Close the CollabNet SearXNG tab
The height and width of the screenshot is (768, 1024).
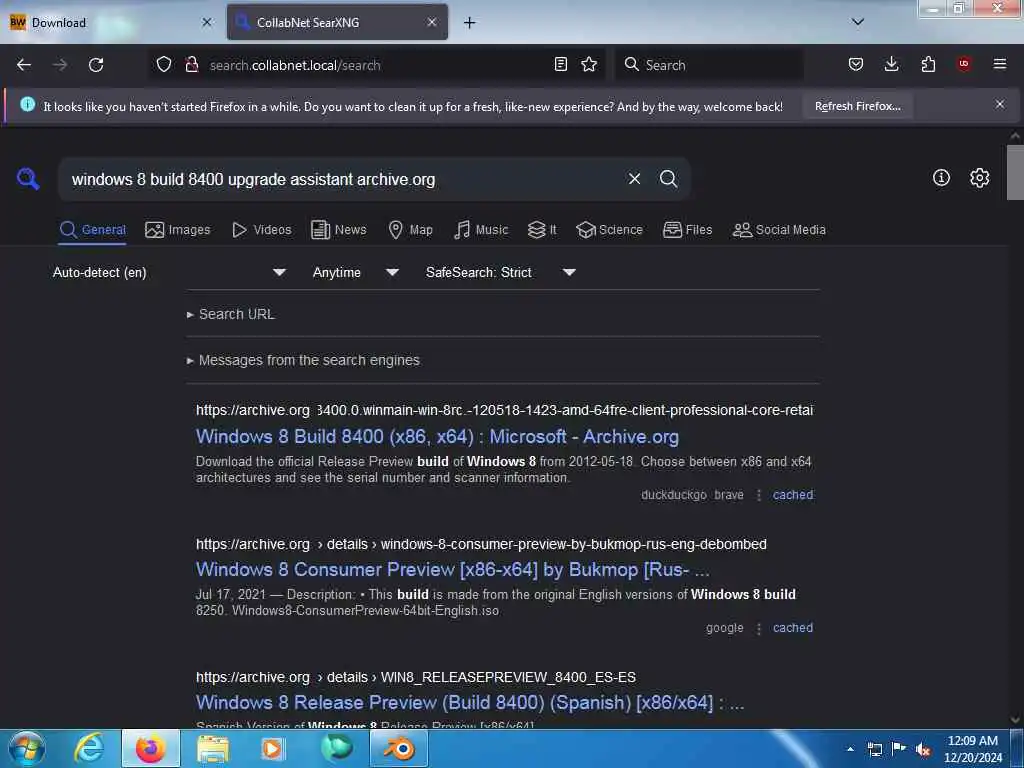432,22
